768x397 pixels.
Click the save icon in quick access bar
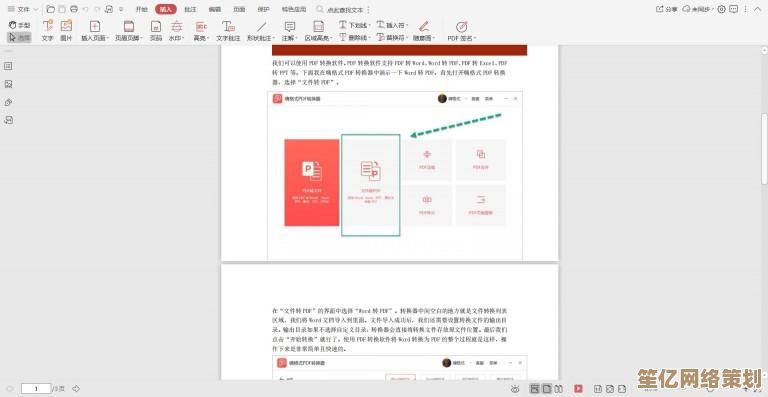click(x=62, y=9)
